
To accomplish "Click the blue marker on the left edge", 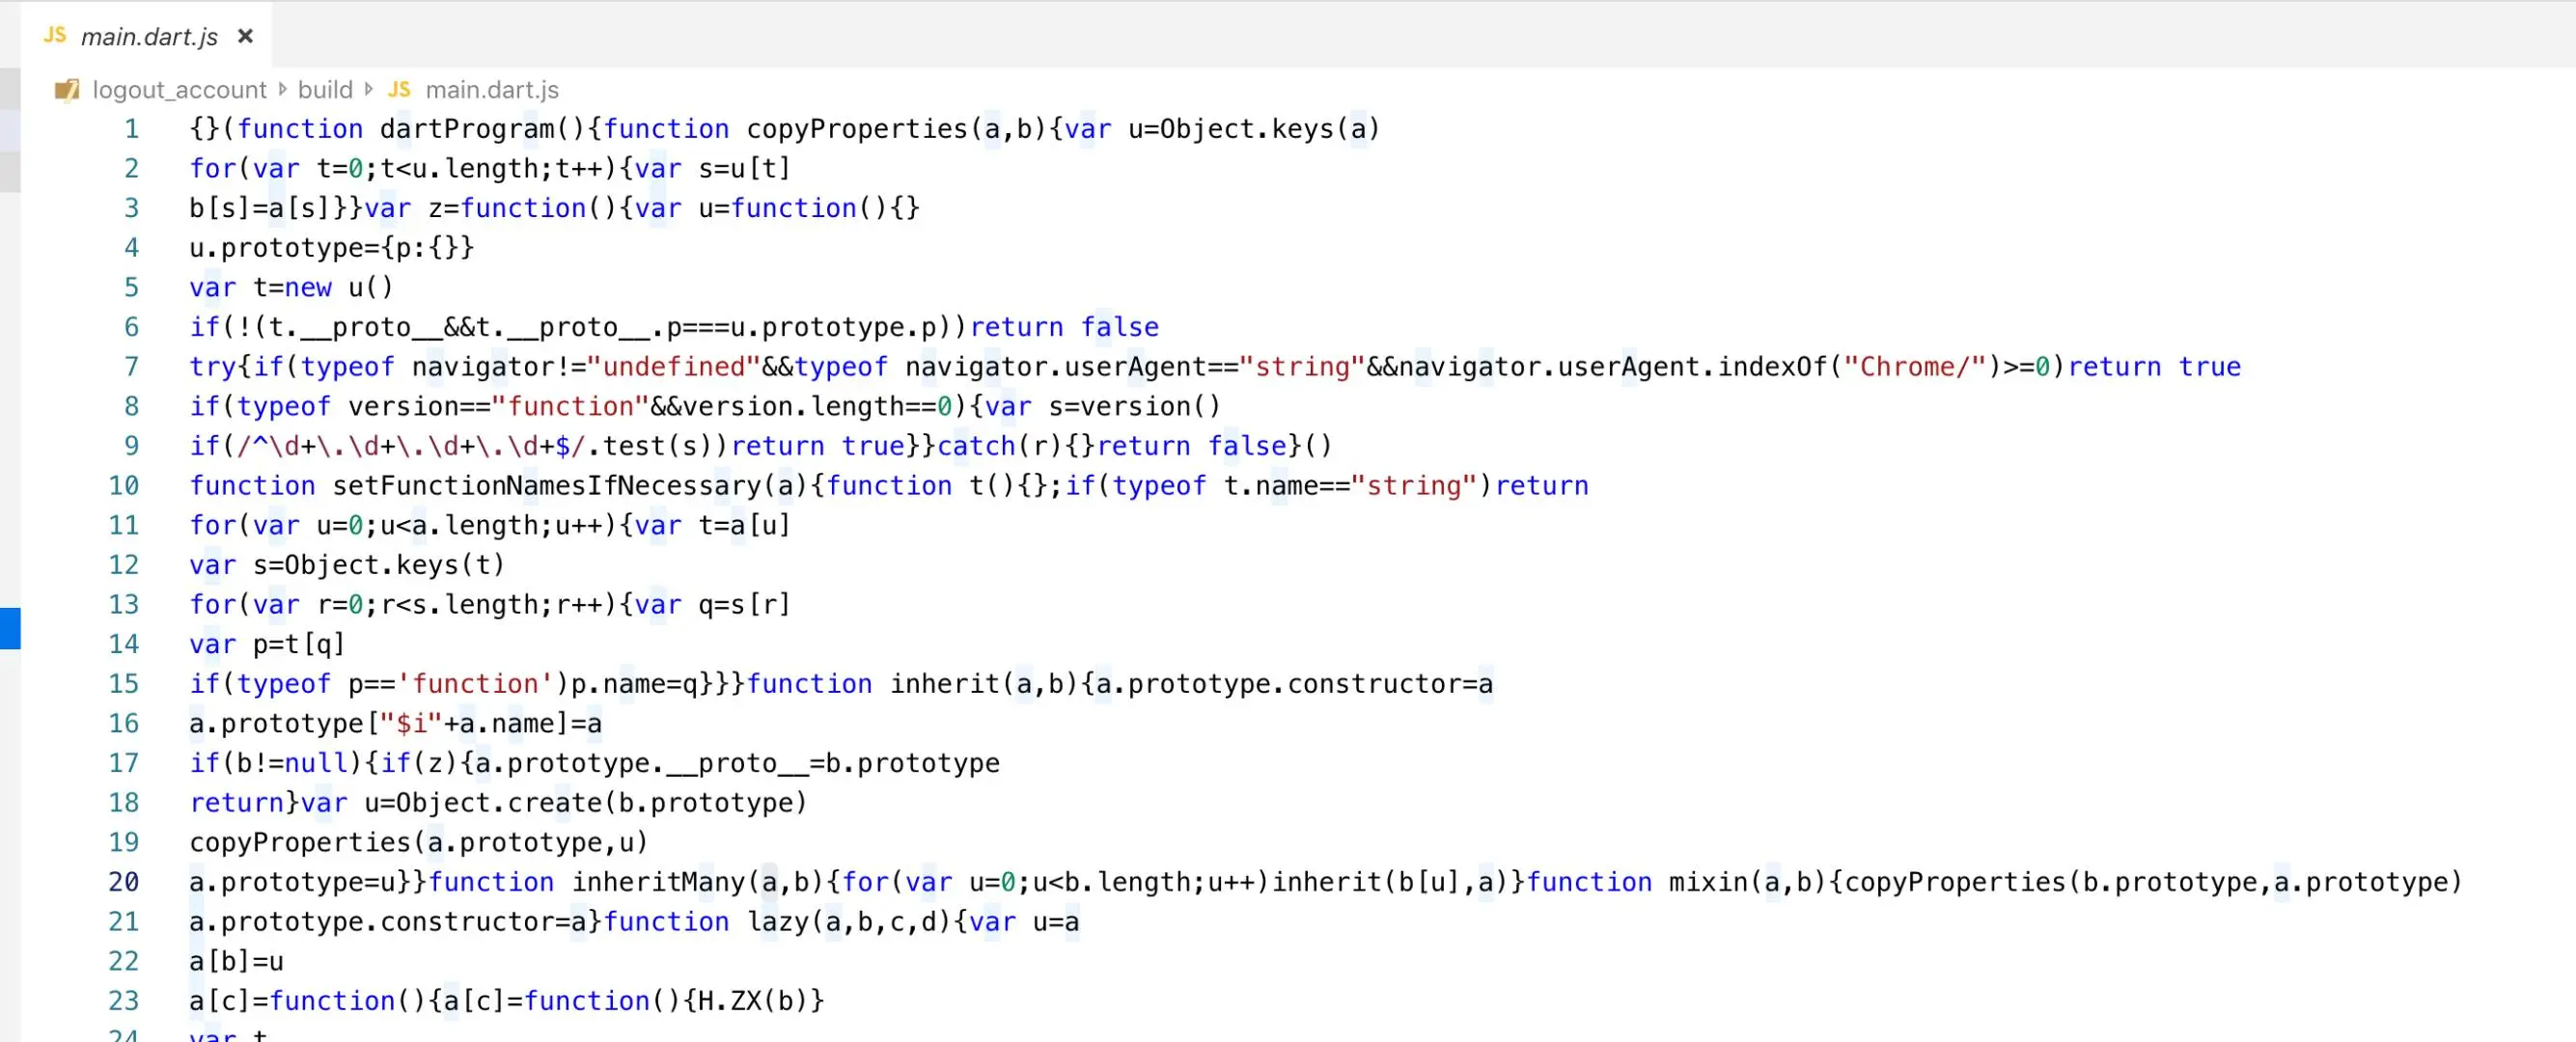I will pos(10,628).
